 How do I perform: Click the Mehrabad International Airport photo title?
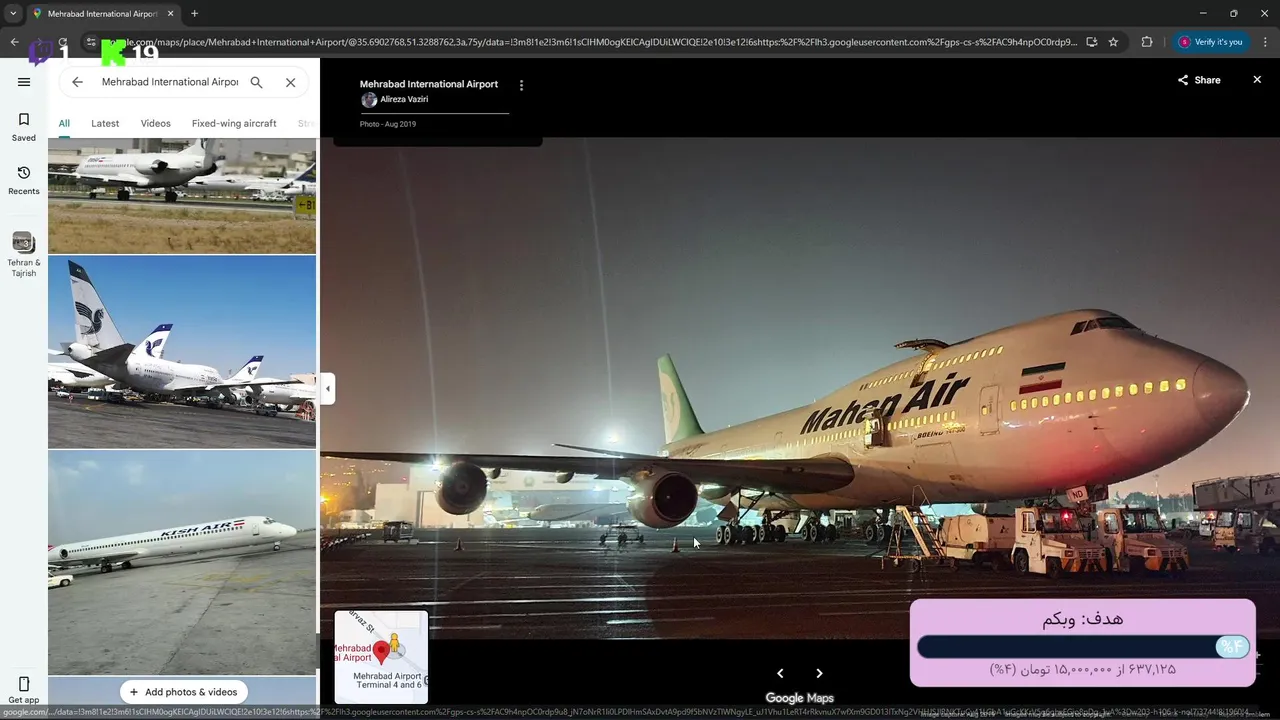(429, 84)
